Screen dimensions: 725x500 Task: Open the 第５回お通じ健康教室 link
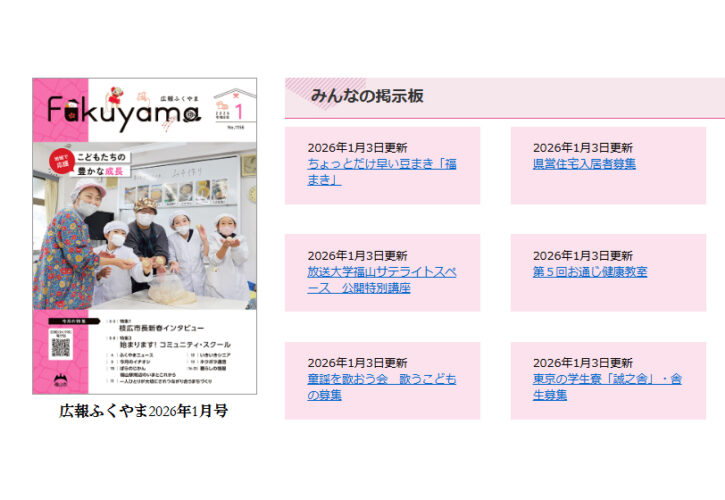click(x=589, y=271)
